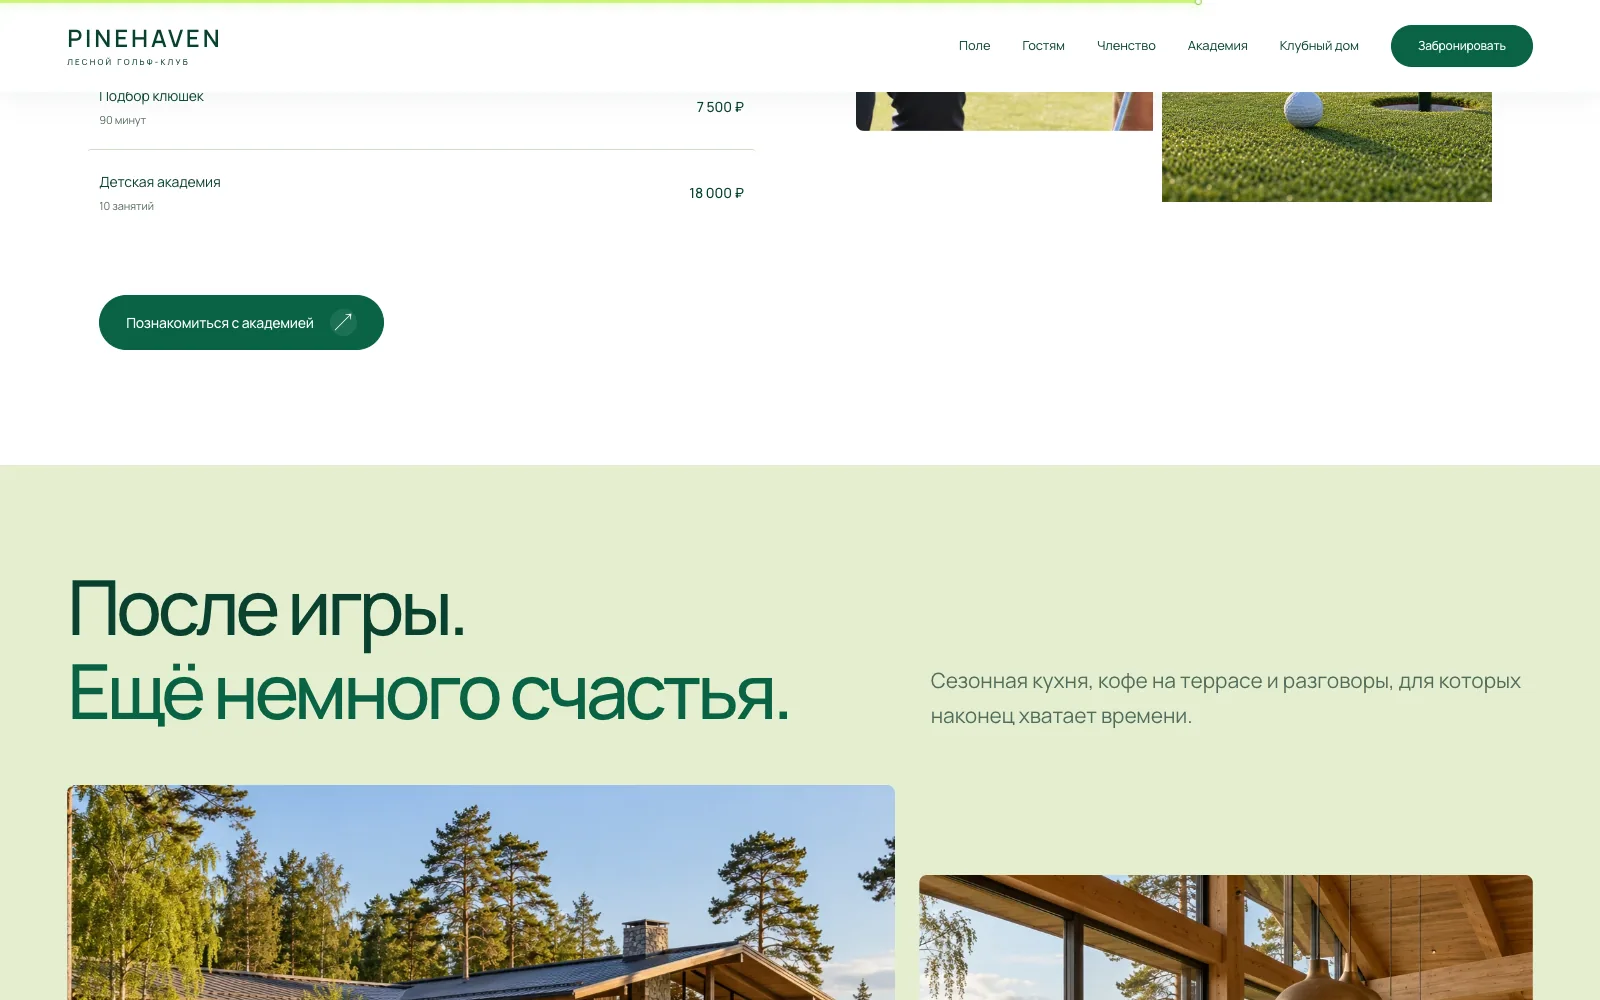
Task: Click the Познакомиться с академией button
Action: [241, 322]
